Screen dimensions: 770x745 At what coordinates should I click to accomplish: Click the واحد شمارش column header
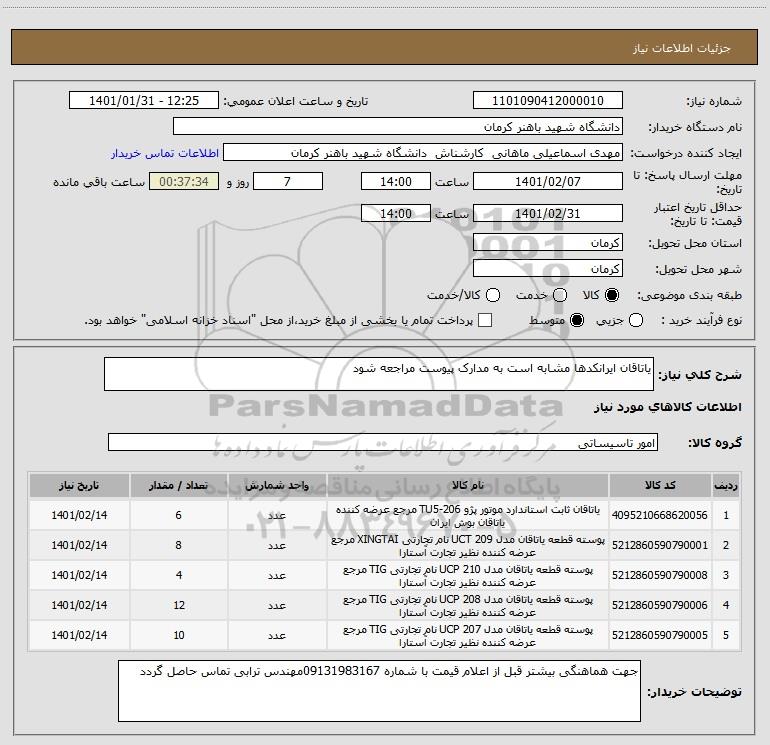pyautogui.click(x=277, y=486)
